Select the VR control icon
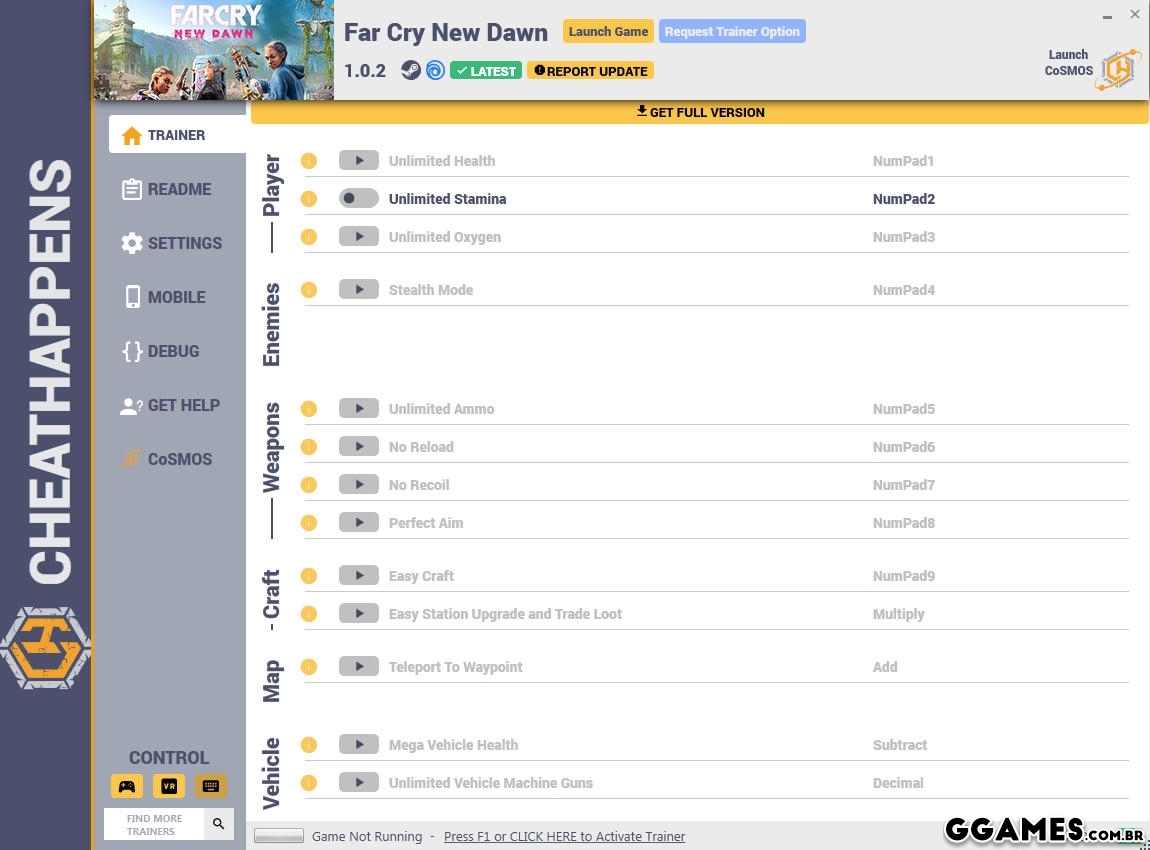 (x=169, y=786)
